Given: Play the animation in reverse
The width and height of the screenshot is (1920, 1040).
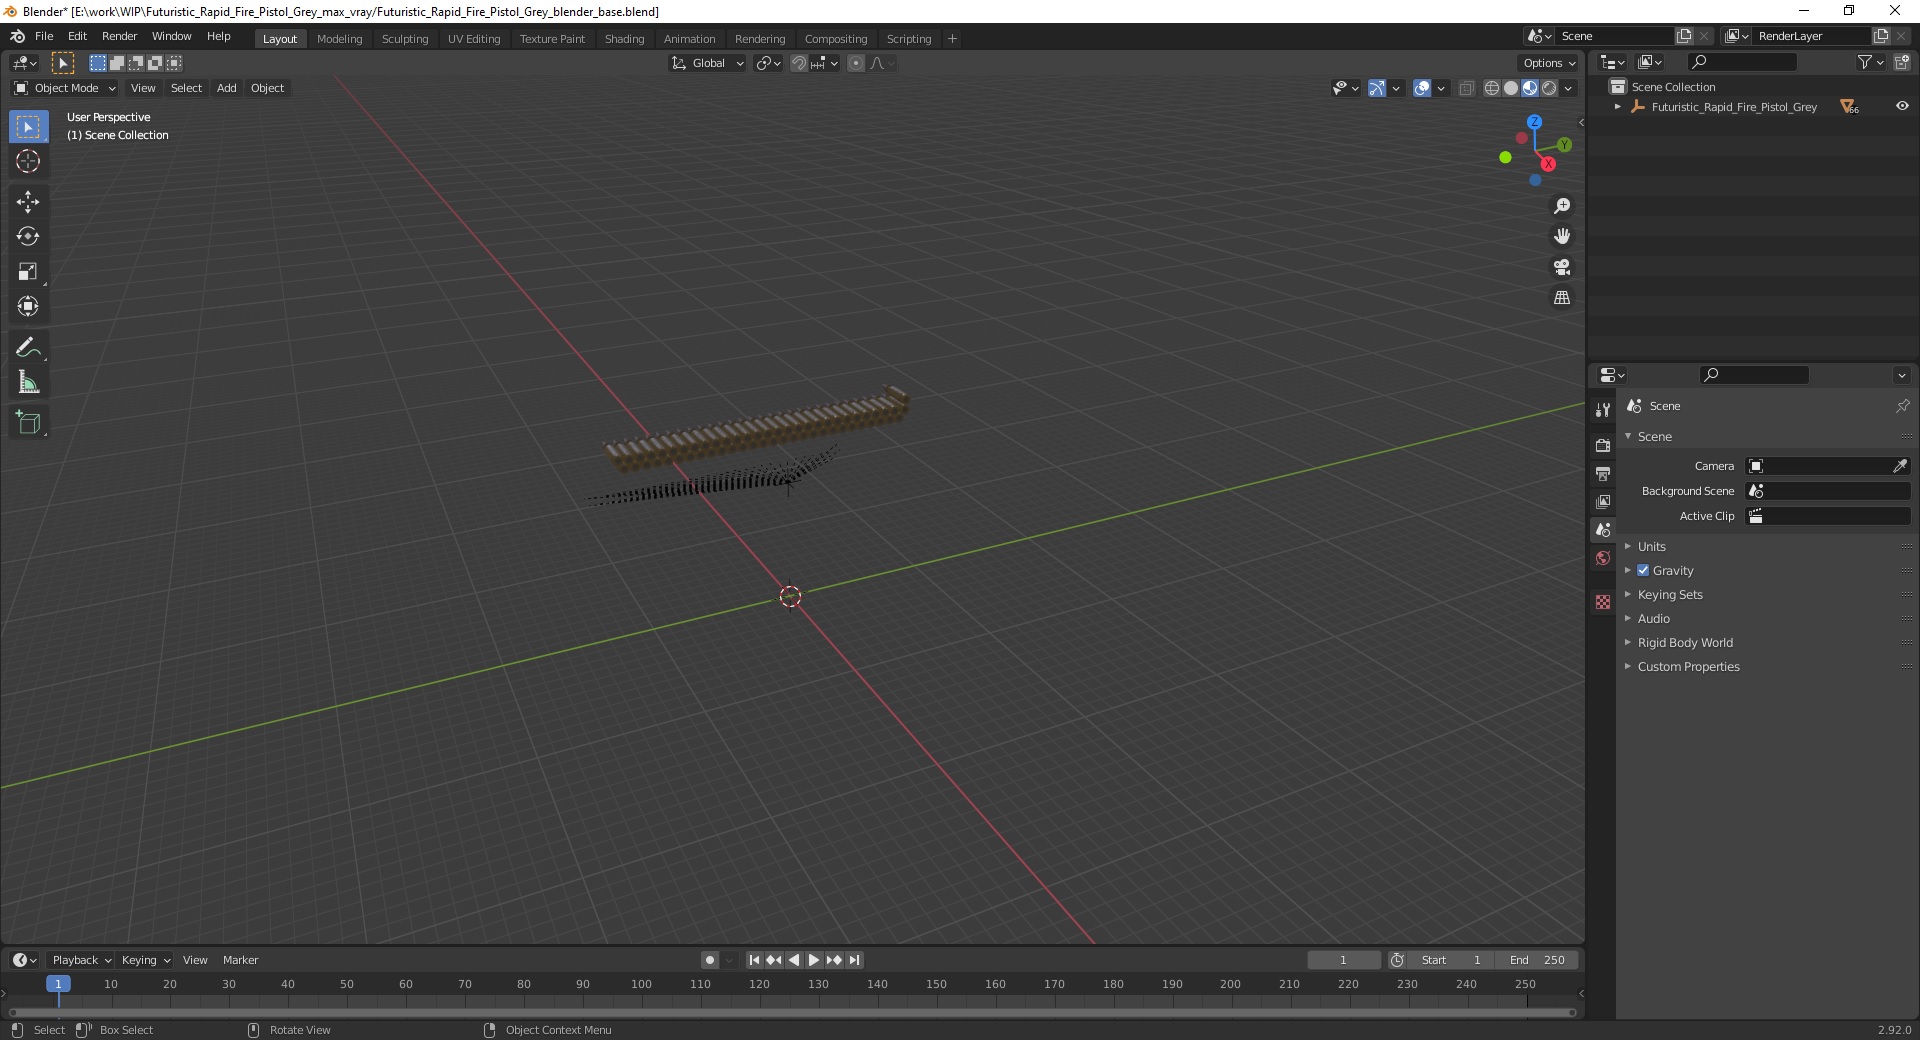Looking at the screenshot, I should pyautogui.click(x=794, y=960).
